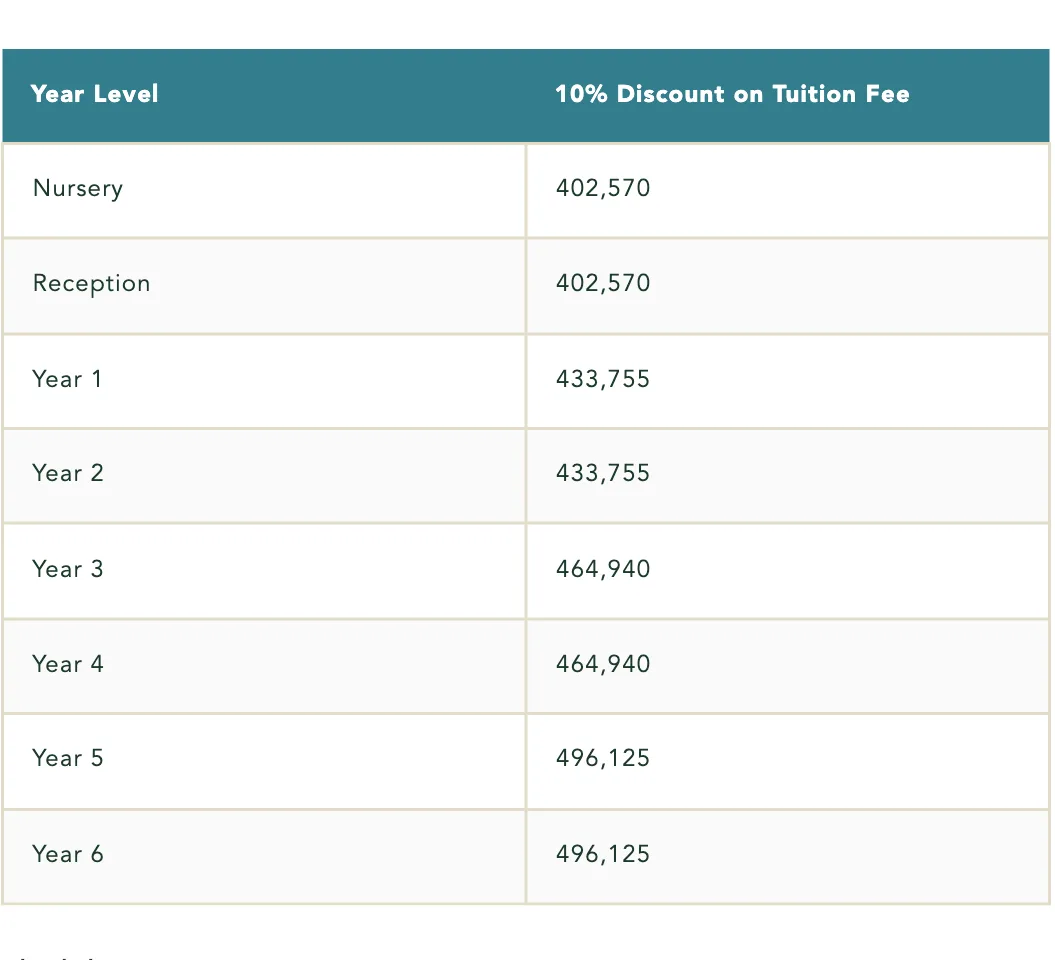Select the 496,125 value for Year 6

(x=603, y=854)
